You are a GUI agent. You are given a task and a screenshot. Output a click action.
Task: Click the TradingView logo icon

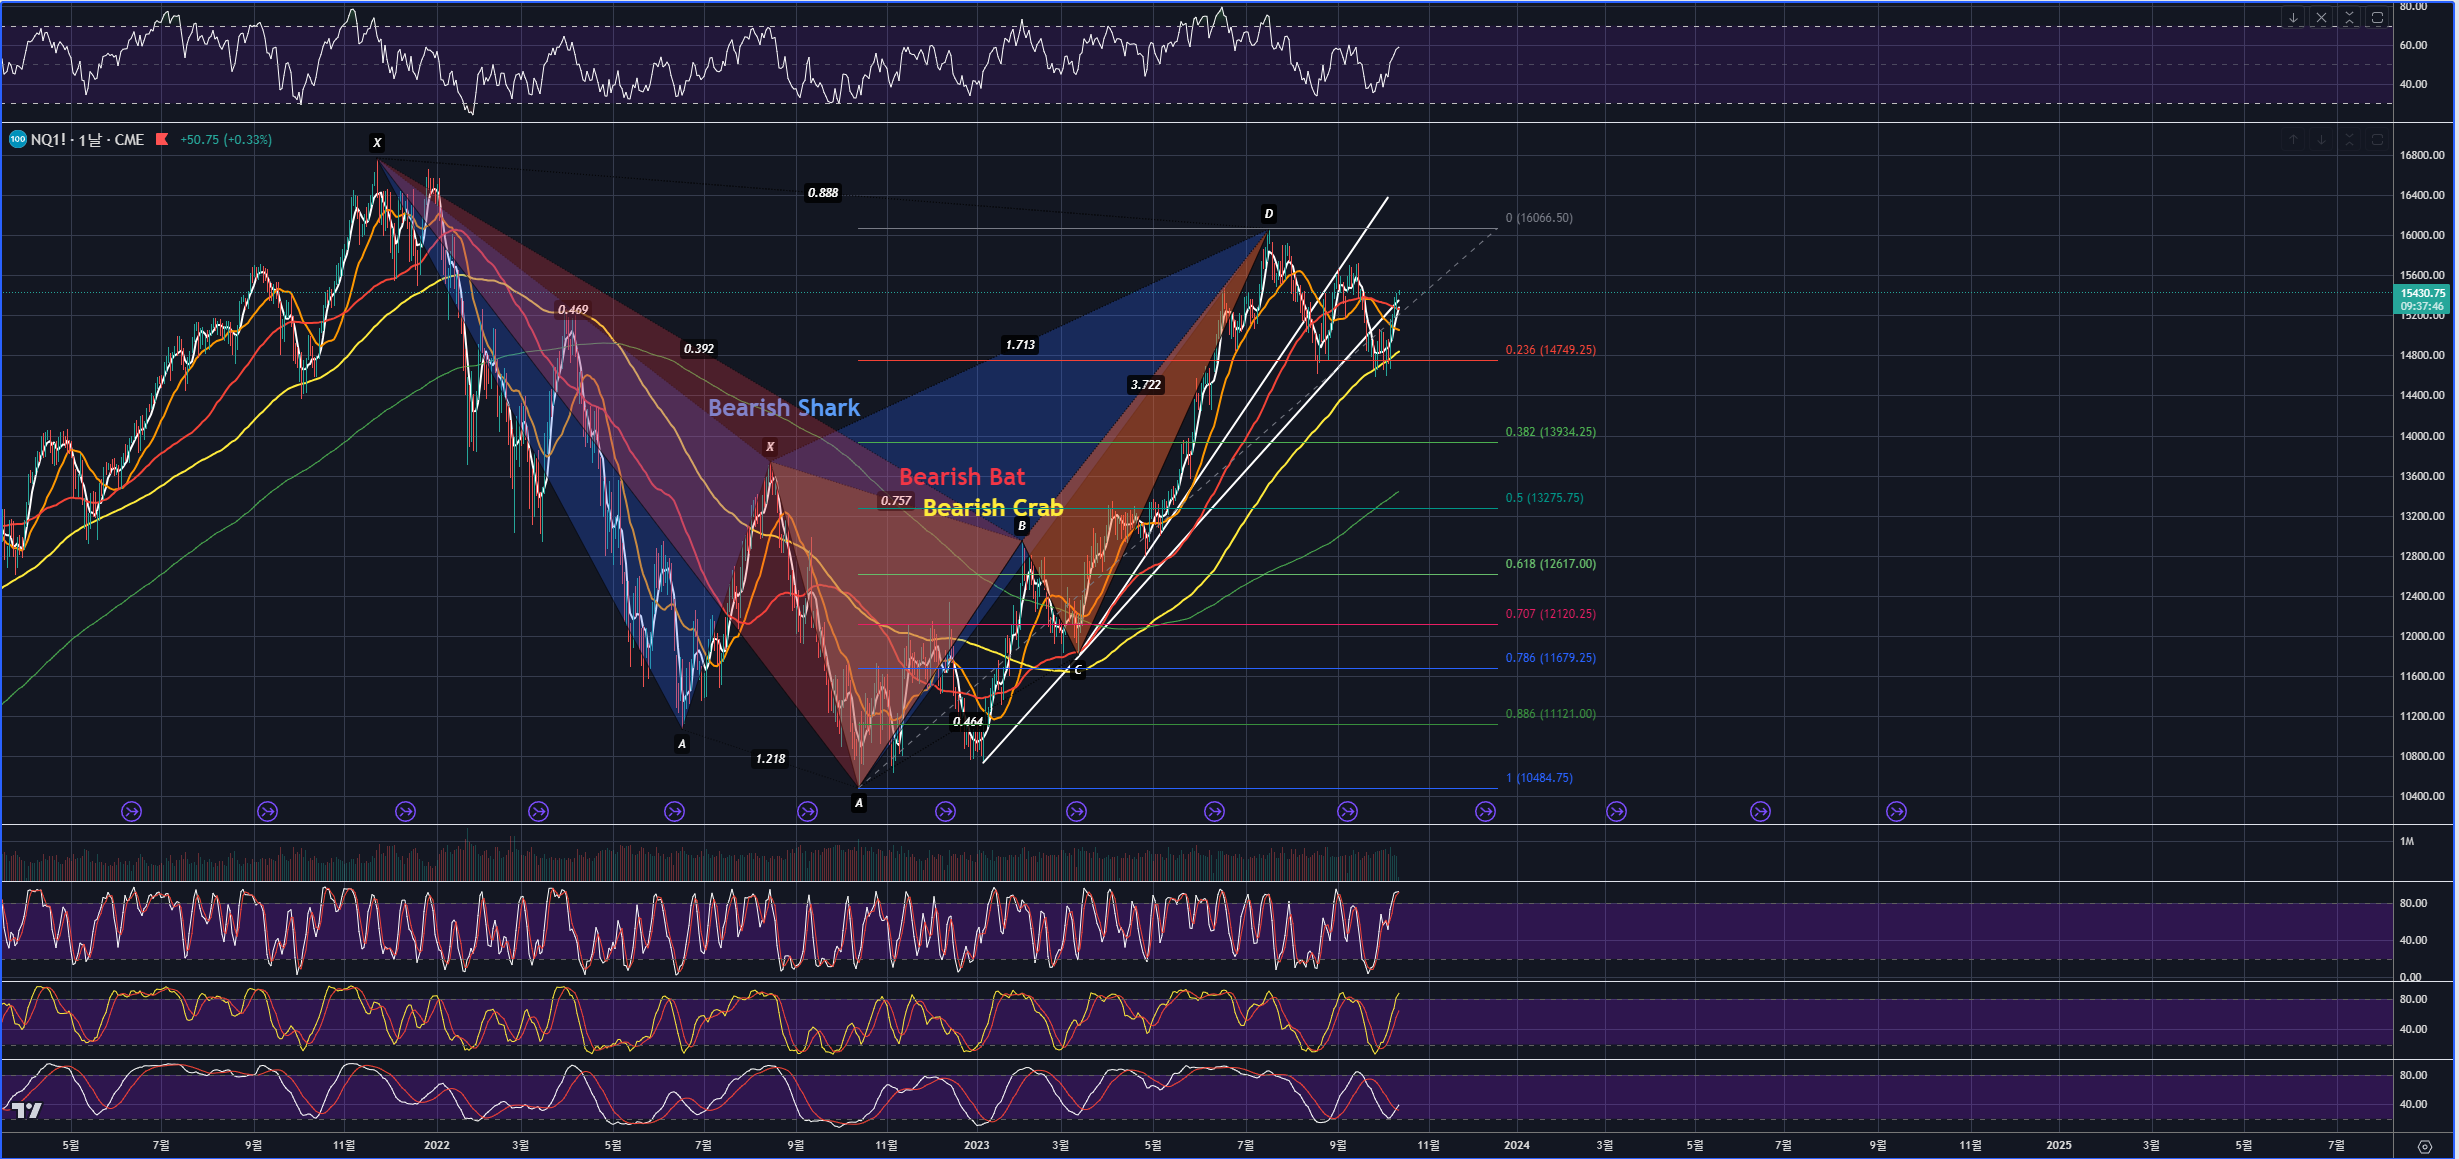(x=26, y=1110)
